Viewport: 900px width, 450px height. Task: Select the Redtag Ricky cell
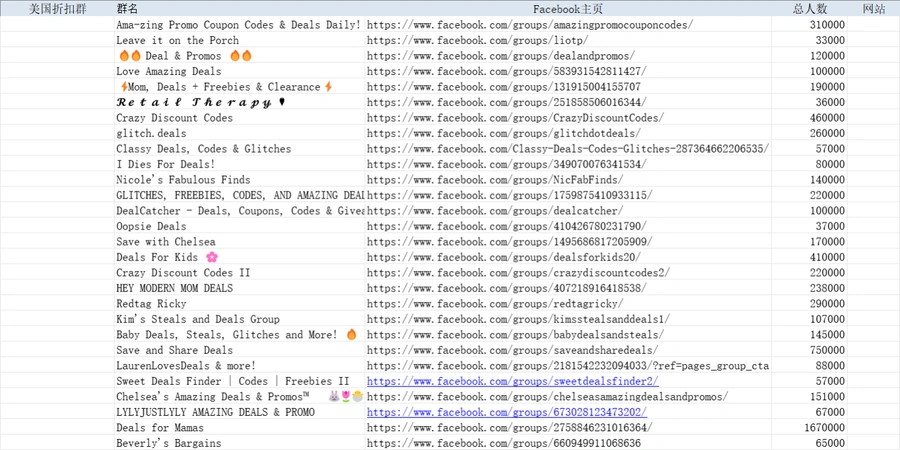(240, 304)
